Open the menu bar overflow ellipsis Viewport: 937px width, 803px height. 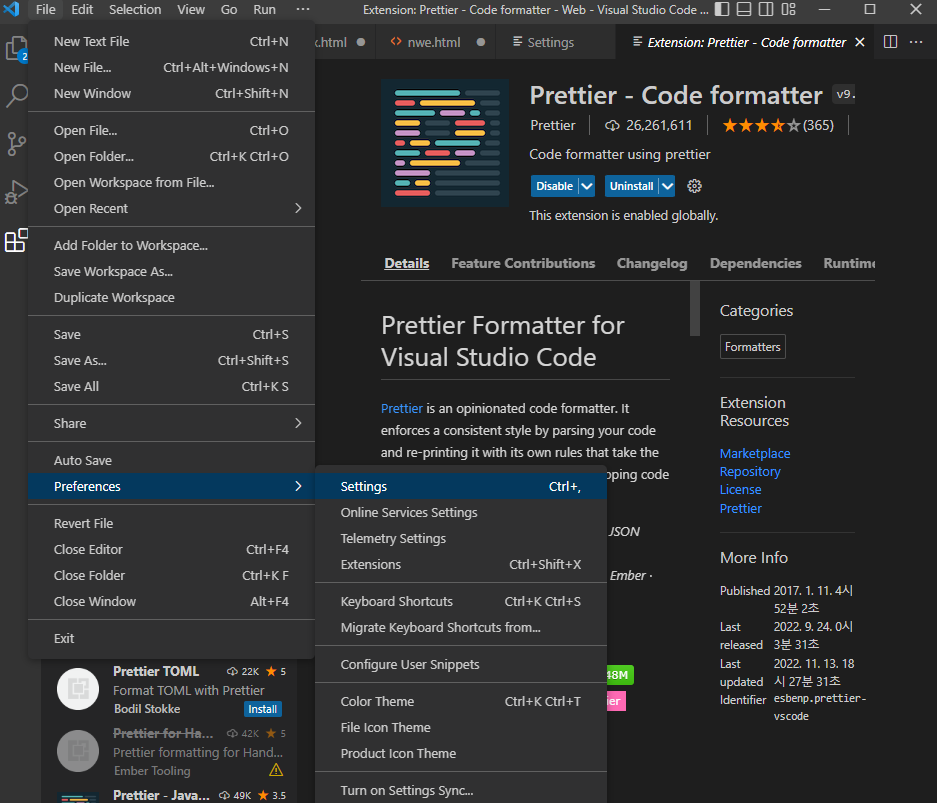tap(303, 10)
